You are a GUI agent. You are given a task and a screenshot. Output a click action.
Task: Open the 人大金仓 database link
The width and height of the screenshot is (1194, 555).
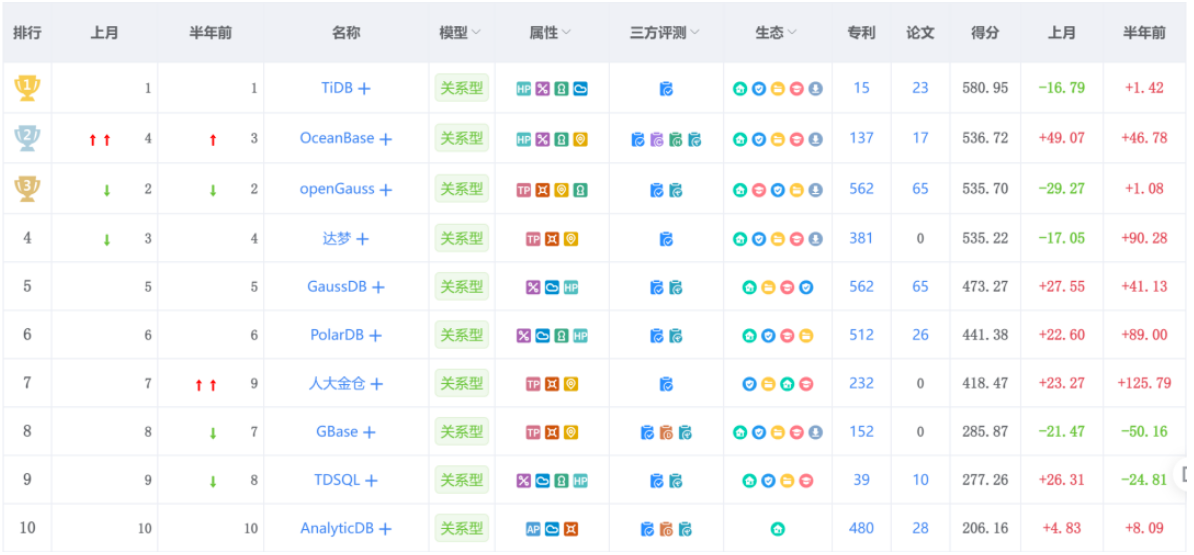(337, 384)
